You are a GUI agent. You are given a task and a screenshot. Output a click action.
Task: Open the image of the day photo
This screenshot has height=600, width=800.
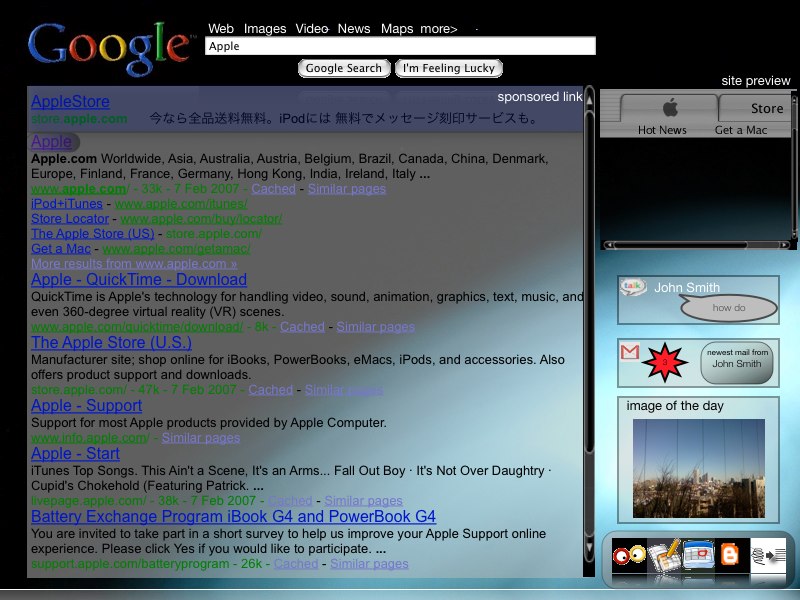[x=698, y=468]
